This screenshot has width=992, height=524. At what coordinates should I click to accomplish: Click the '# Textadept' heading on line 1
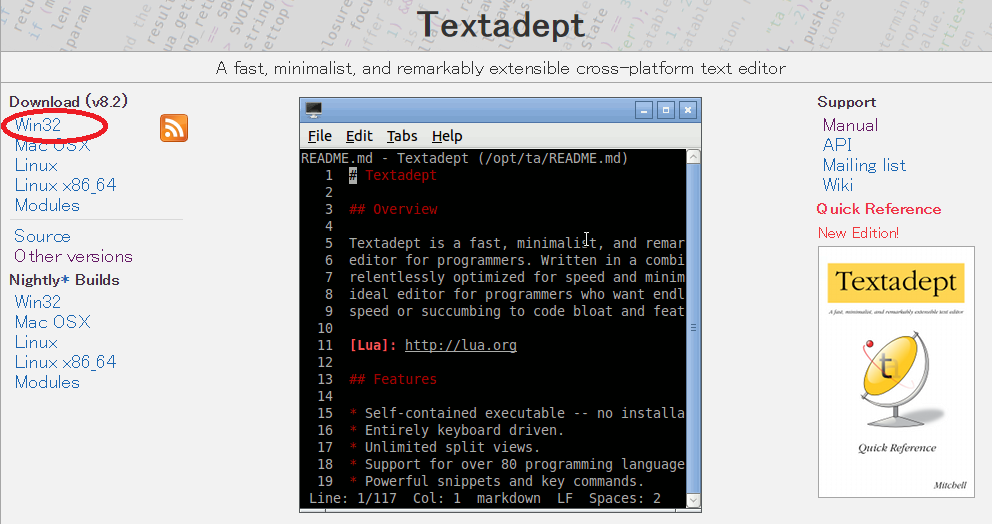[393, 175]
